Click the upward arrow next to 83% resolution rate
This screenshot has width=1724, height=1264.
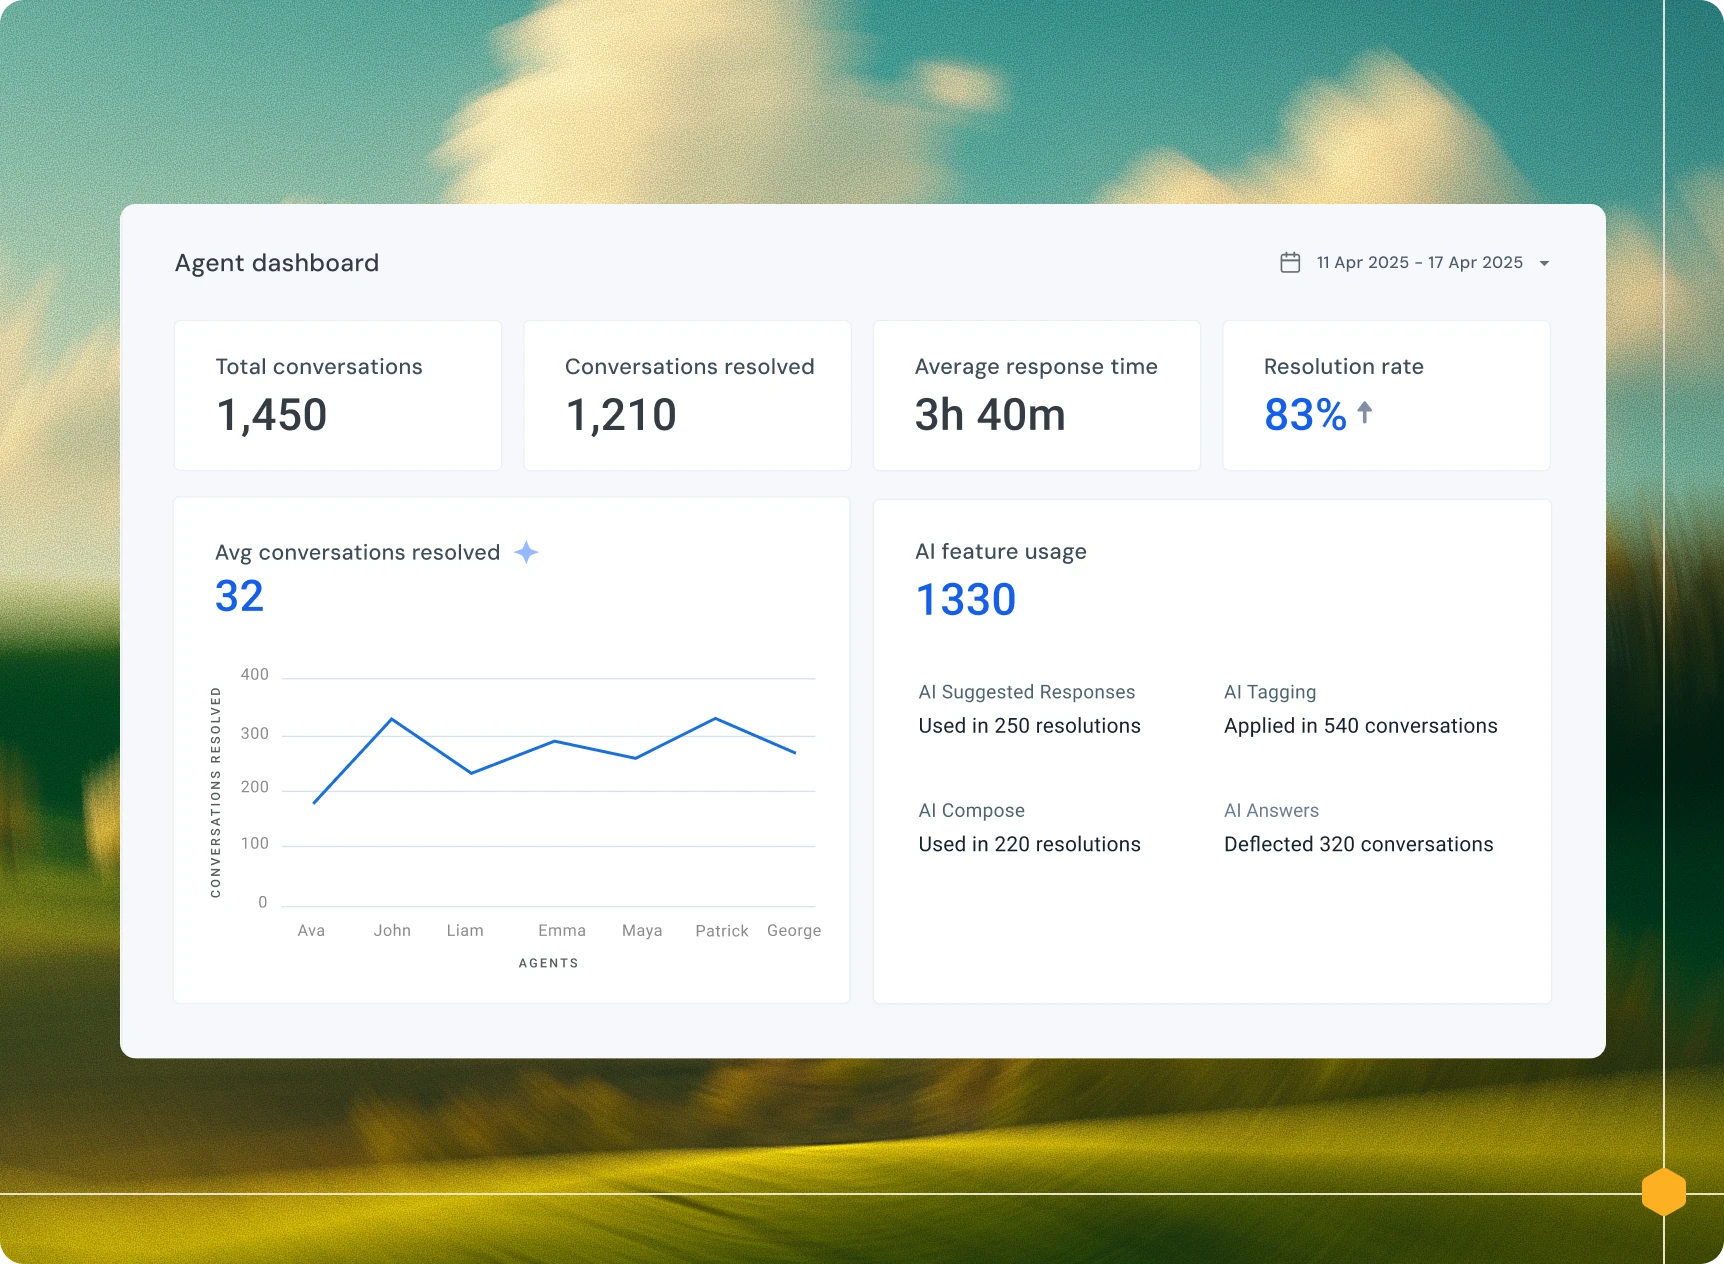(x=1365, y=413)
